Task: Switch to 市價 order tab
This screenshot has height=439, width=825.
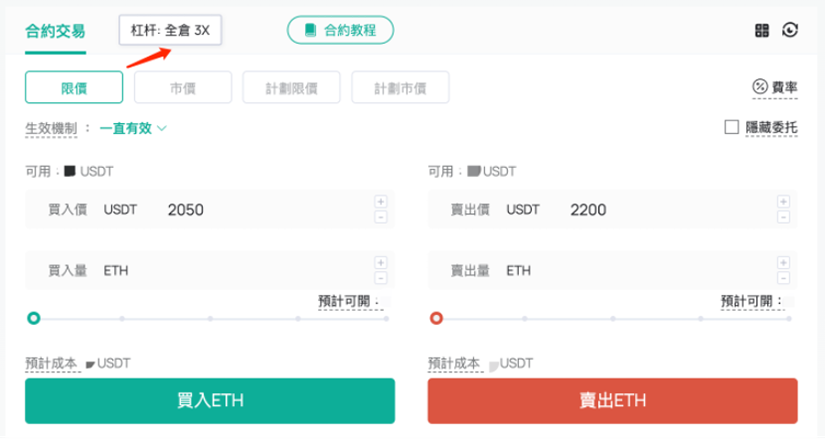Action: (x=183, y=87)
